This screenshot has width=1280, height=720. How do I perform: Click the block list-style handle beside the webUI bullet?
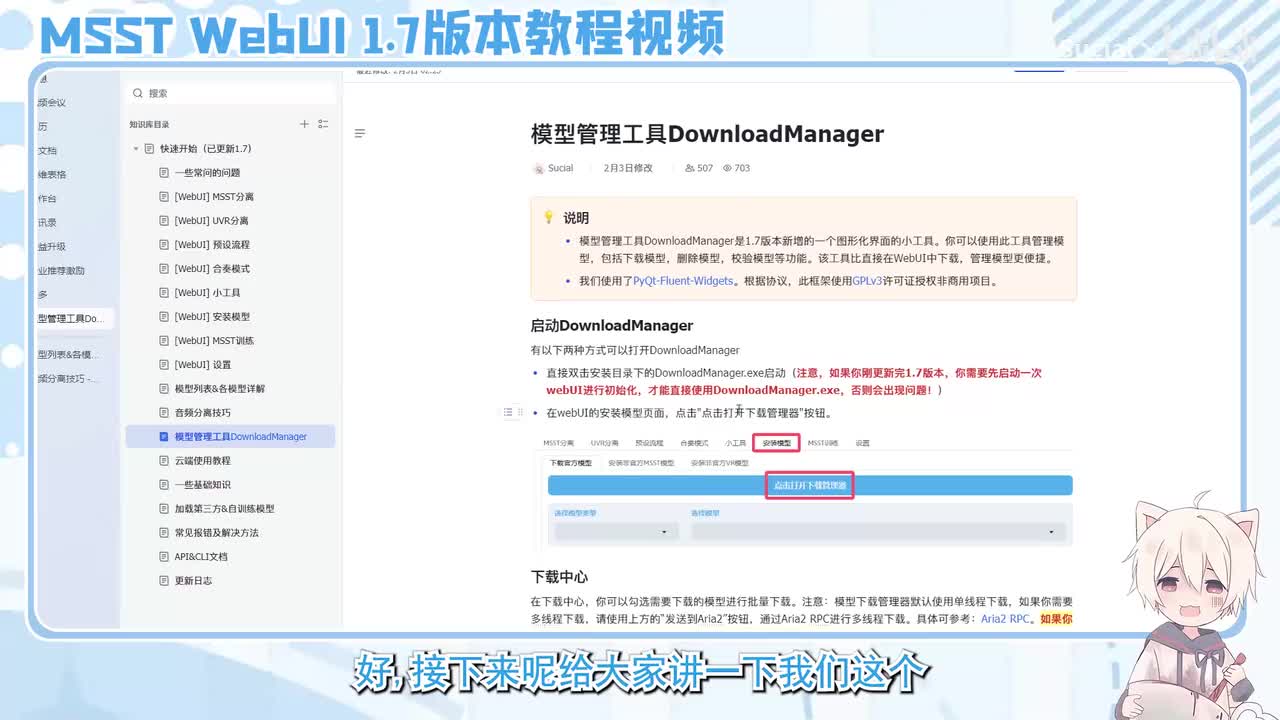508,412
